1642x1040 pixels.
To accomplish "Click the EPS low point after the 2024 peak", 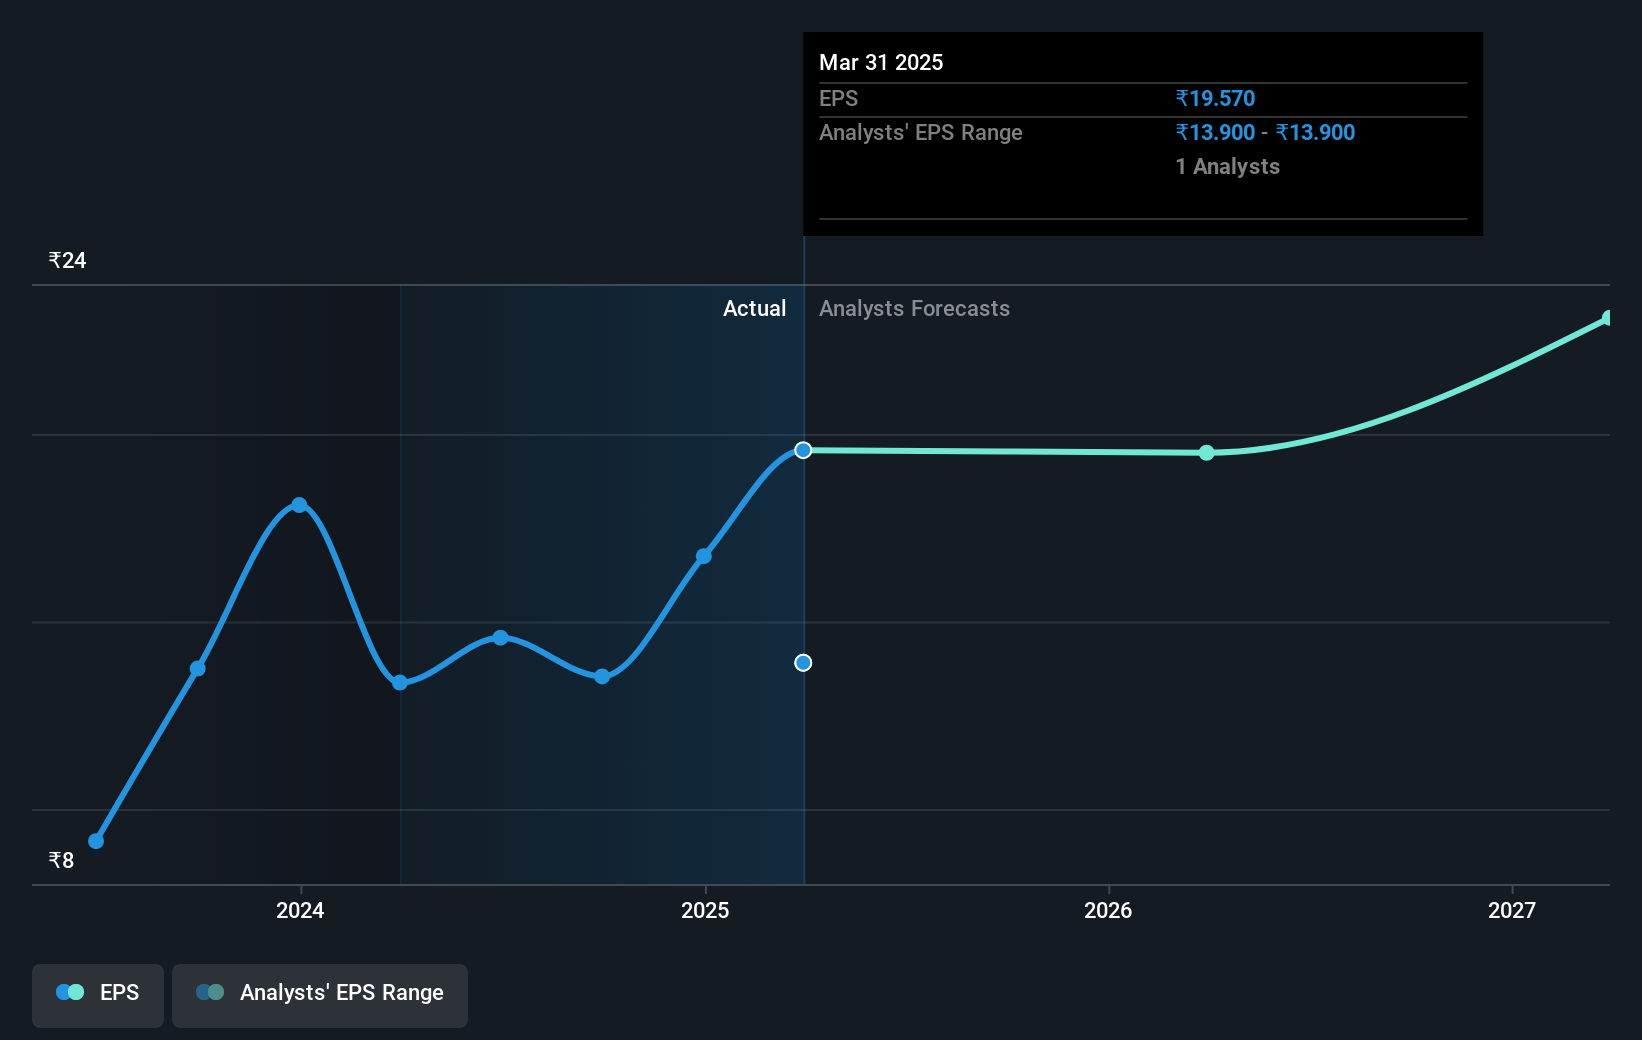I will coord(400,683).
